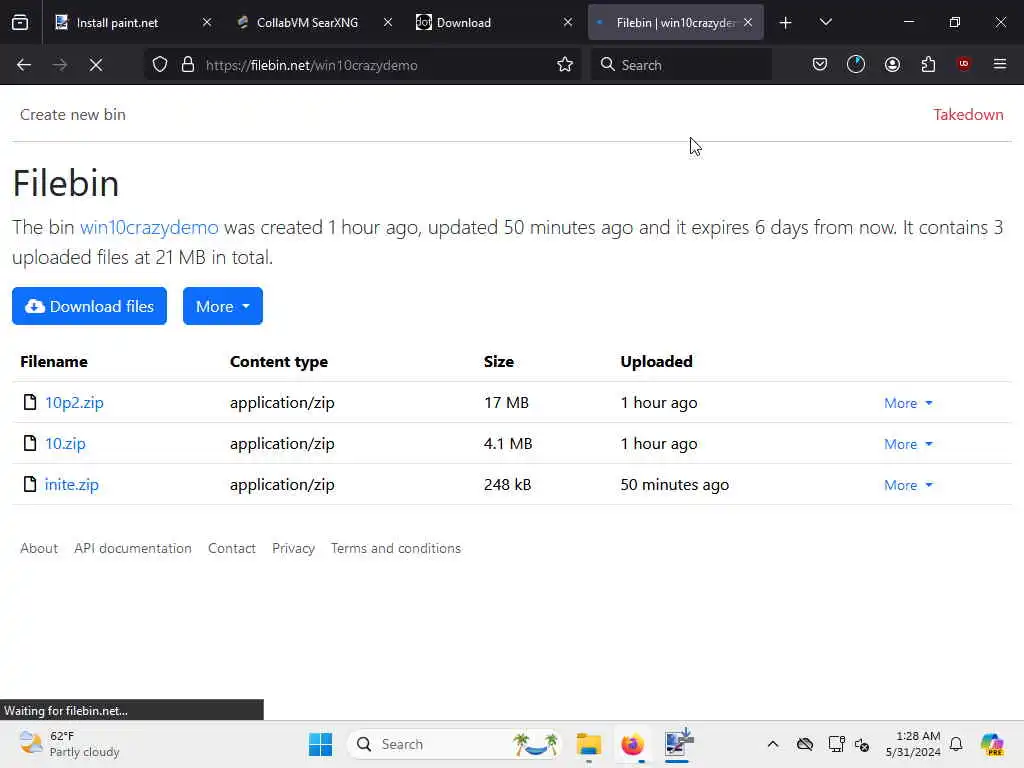Click the Windows taskbar Search box
This screenshot has height=768, width=1024.
point(455,744)
